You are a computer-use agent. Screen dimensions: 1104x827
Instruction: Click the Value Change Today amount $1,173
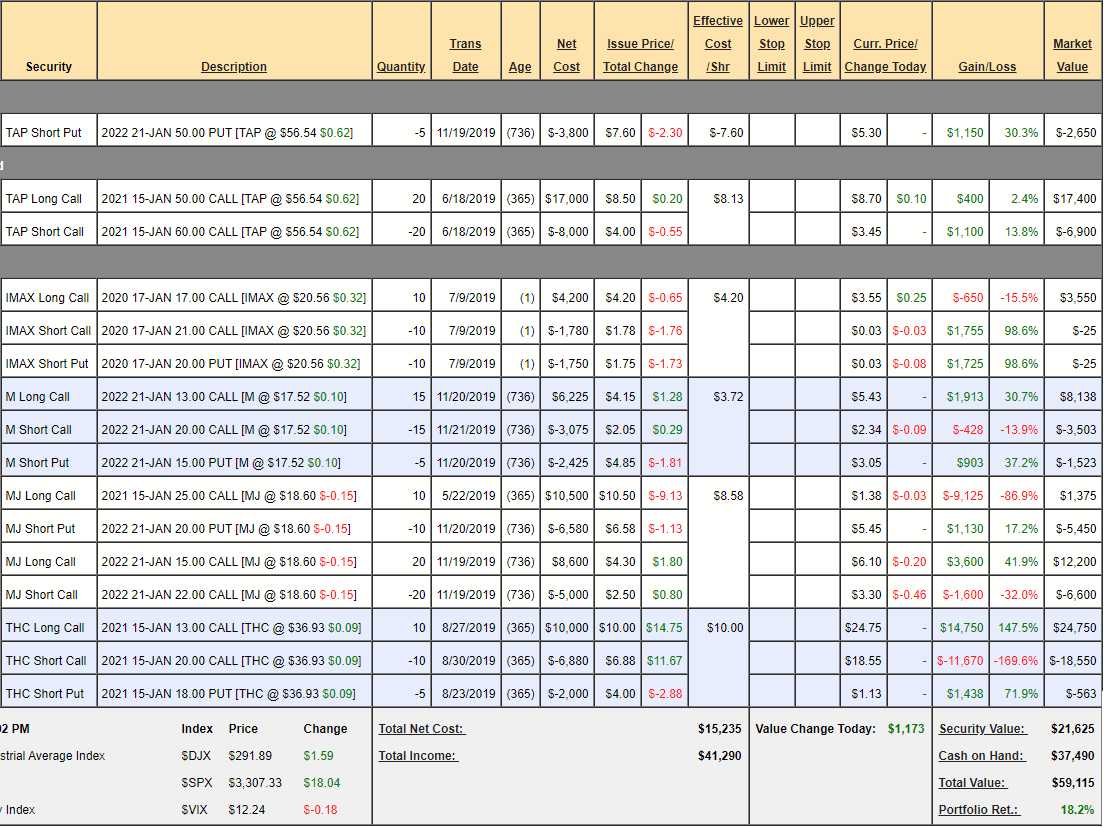tap(906, 729)
